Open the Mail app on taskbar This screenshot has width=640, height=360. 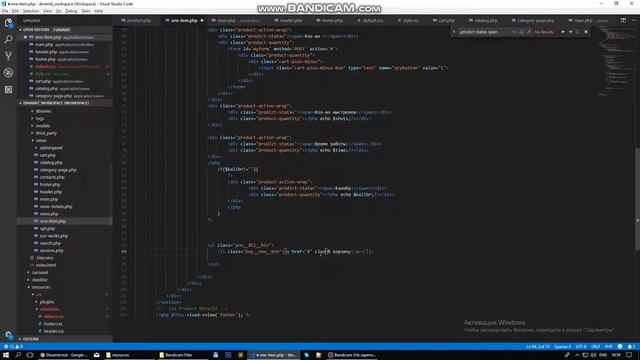pos(97,355)
